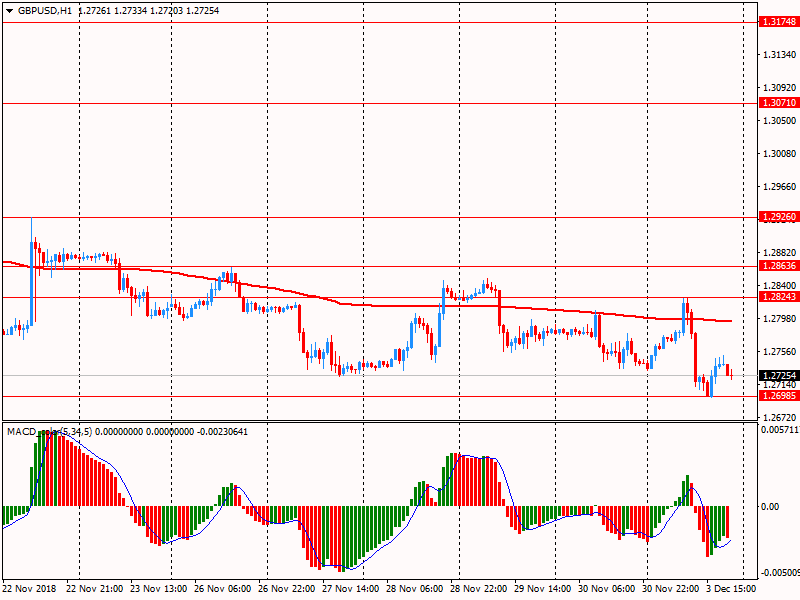Select the 1.26985 support level label
Screen dimensions: 800x600
[778, 396]
